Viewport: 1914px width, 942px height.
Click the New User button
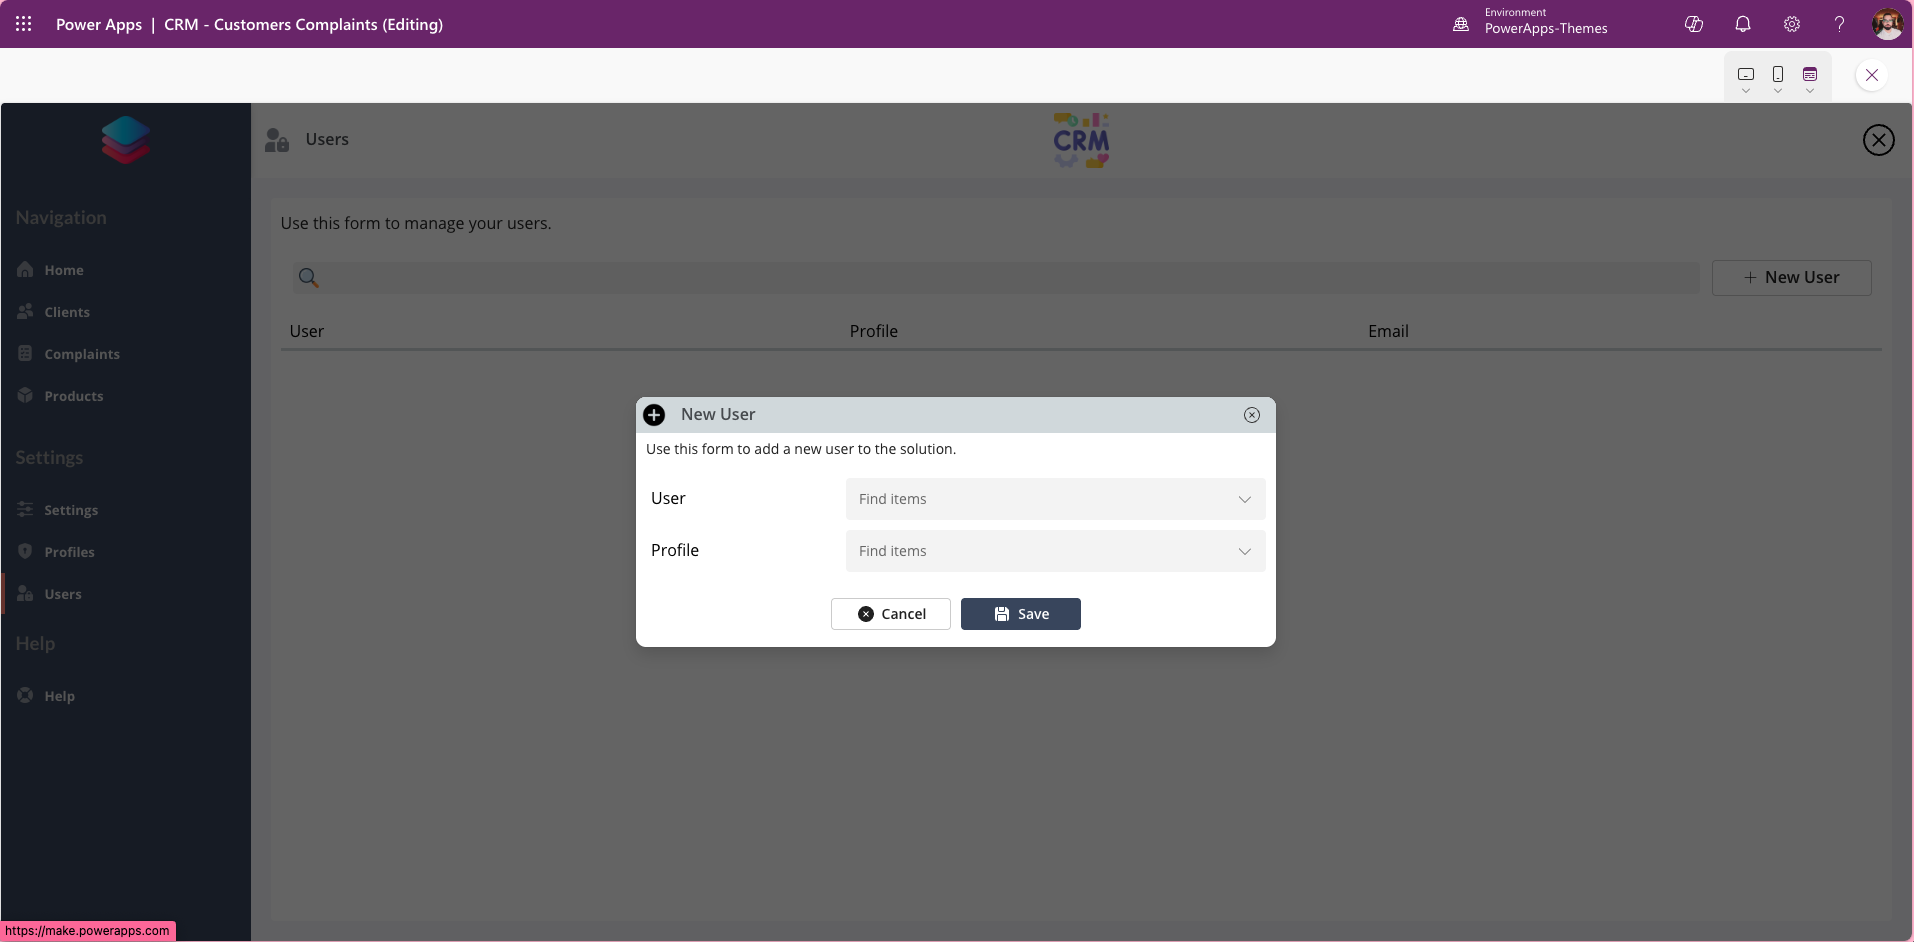tap(1791, 278)
